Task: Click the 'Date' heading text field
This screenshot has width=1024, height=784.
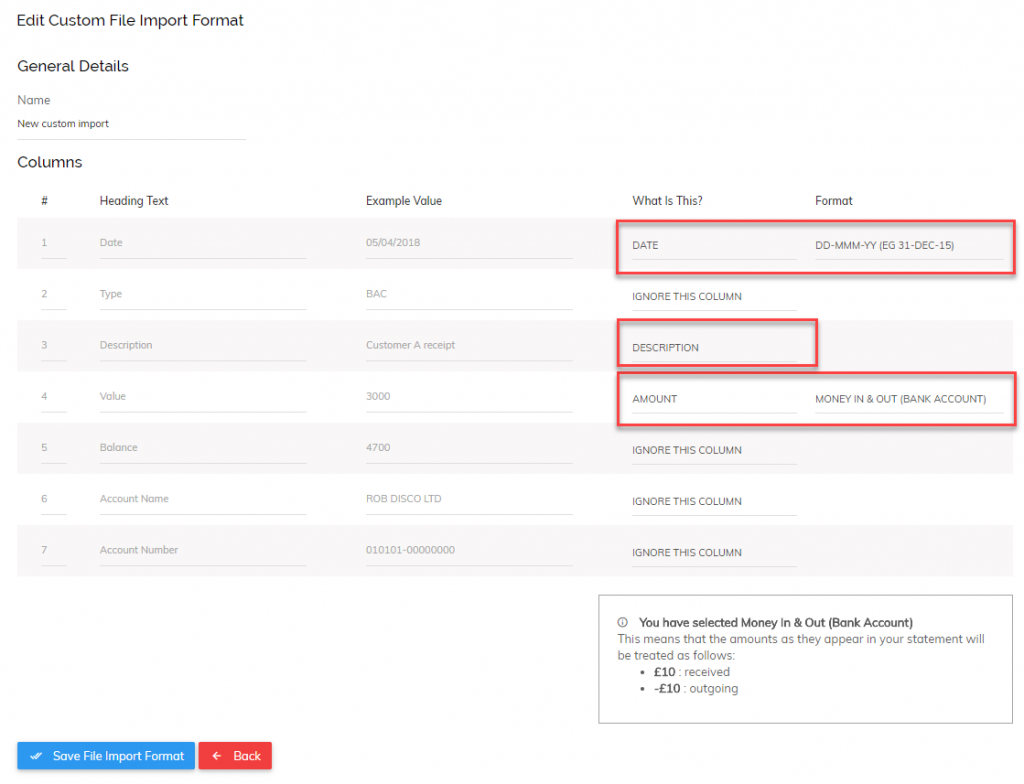Action: tap(202, 243)
